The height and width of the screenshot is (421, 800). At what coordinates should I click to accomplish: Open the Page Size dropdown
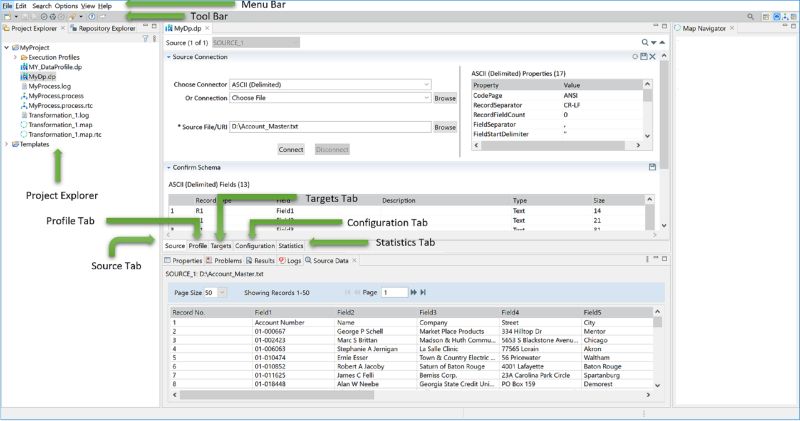(x=222, y=292)
